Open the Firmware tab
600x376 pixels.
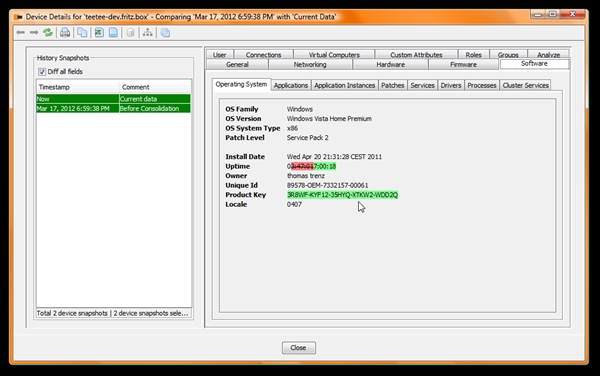(x=463, y=64)
